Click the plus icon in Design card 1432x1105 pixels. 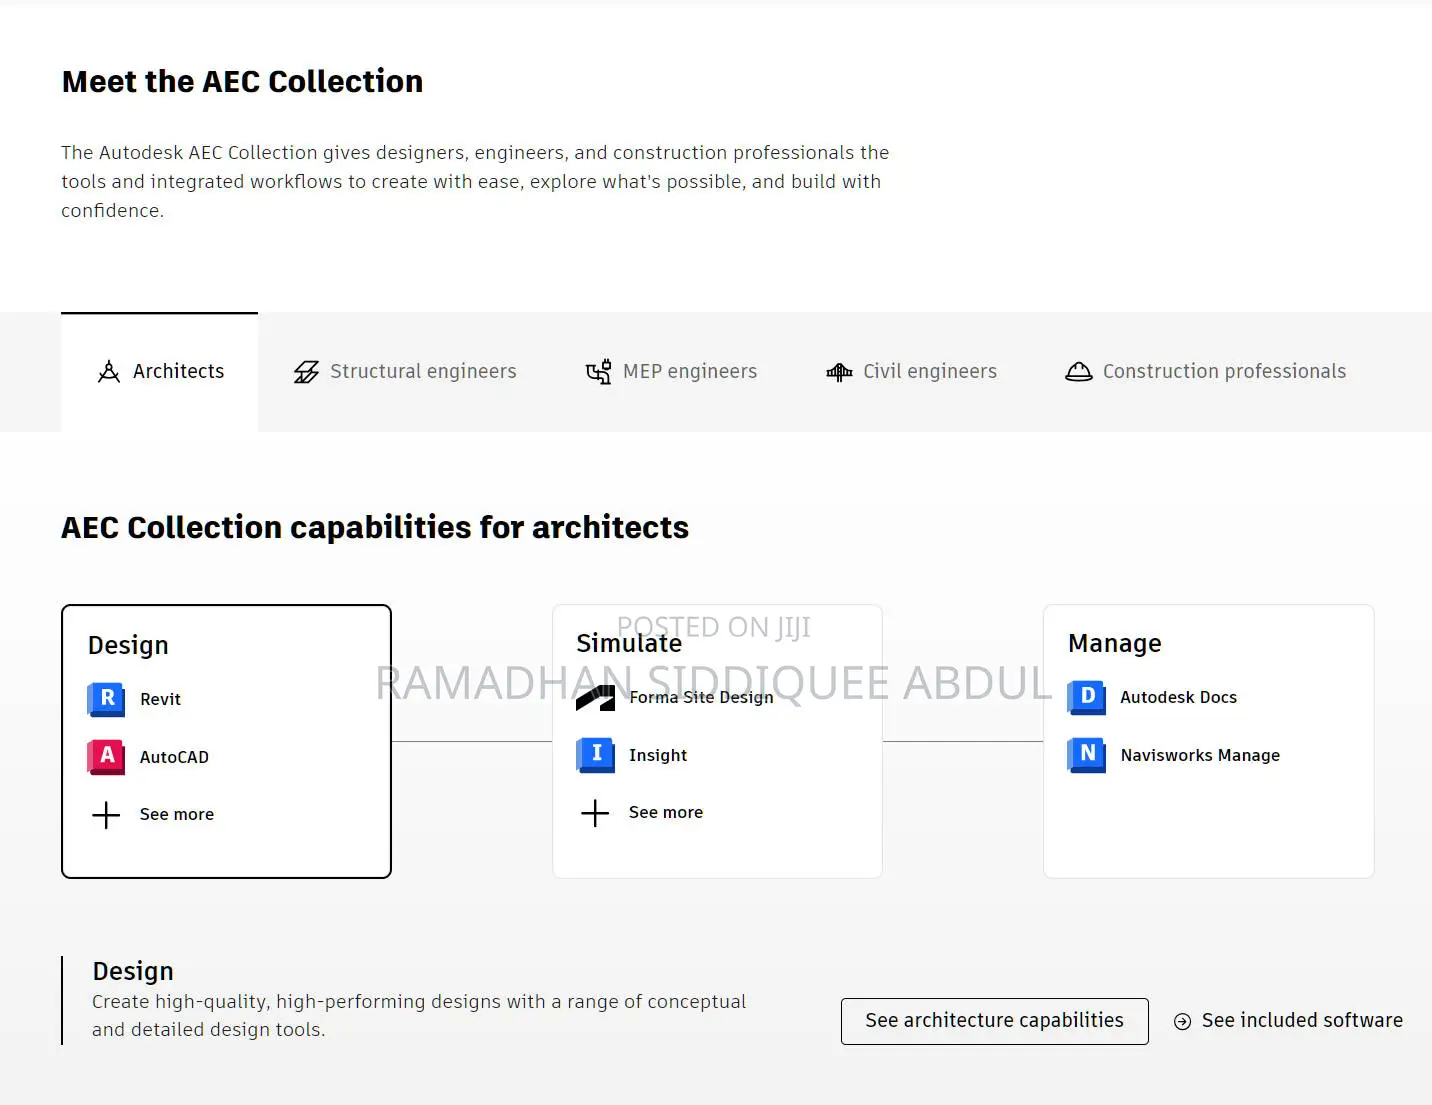[x=106, y=815]
